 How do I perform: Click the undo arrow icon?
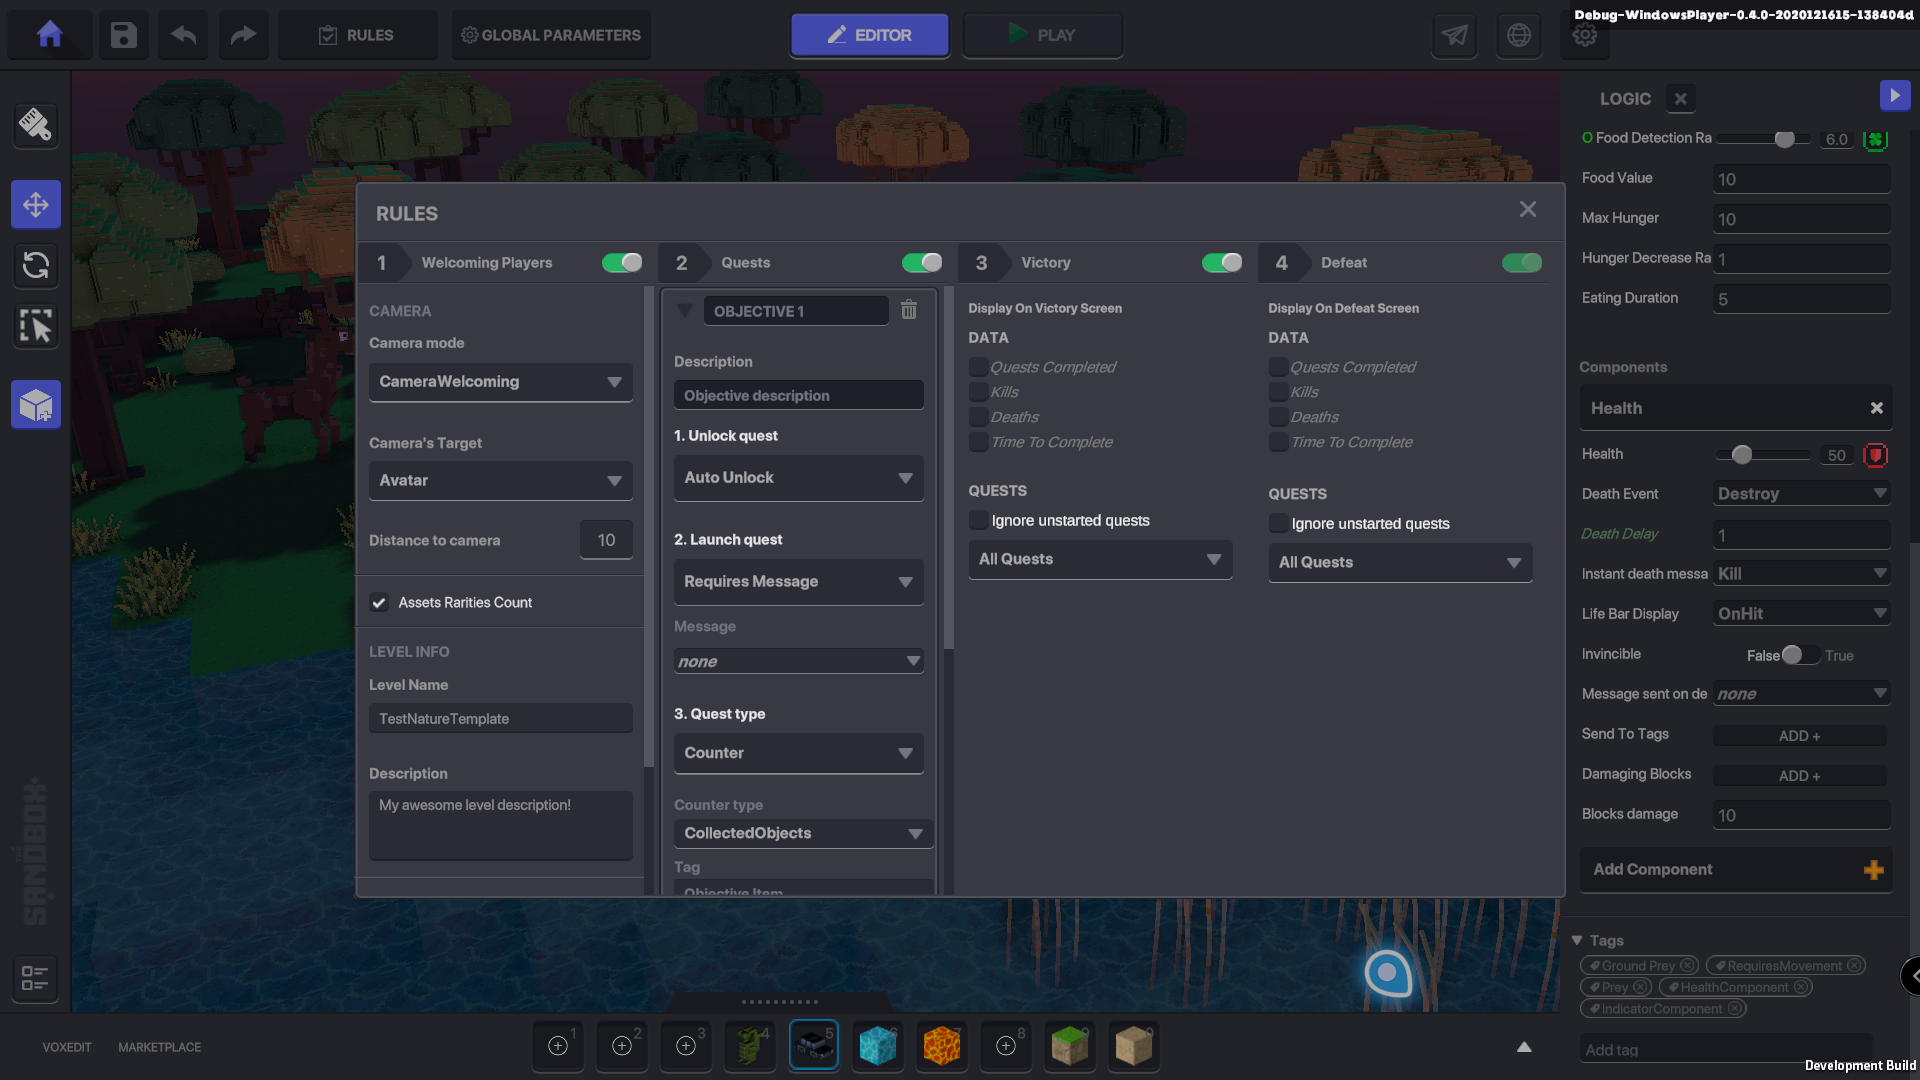pos(183,35)
